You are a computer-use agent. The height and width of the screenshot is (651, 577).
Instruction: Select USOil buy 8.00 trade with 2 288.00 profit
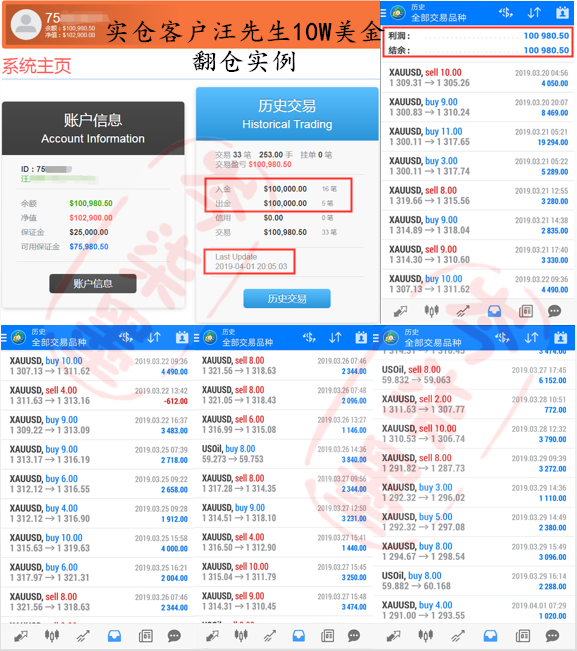(x=474, y=581)
